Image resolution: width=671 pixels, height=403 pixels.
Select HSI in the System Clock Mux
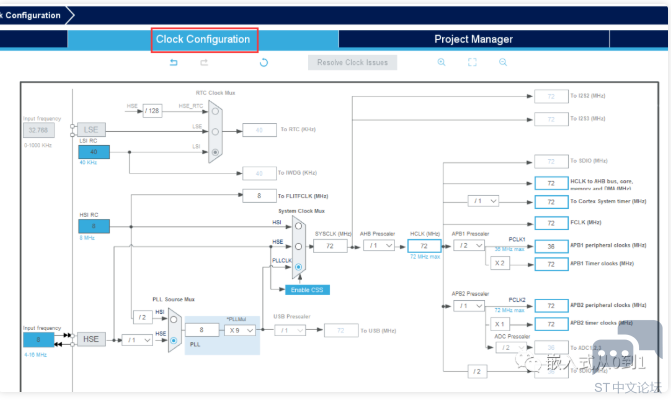pyautogui.click(x=298, y=226)
